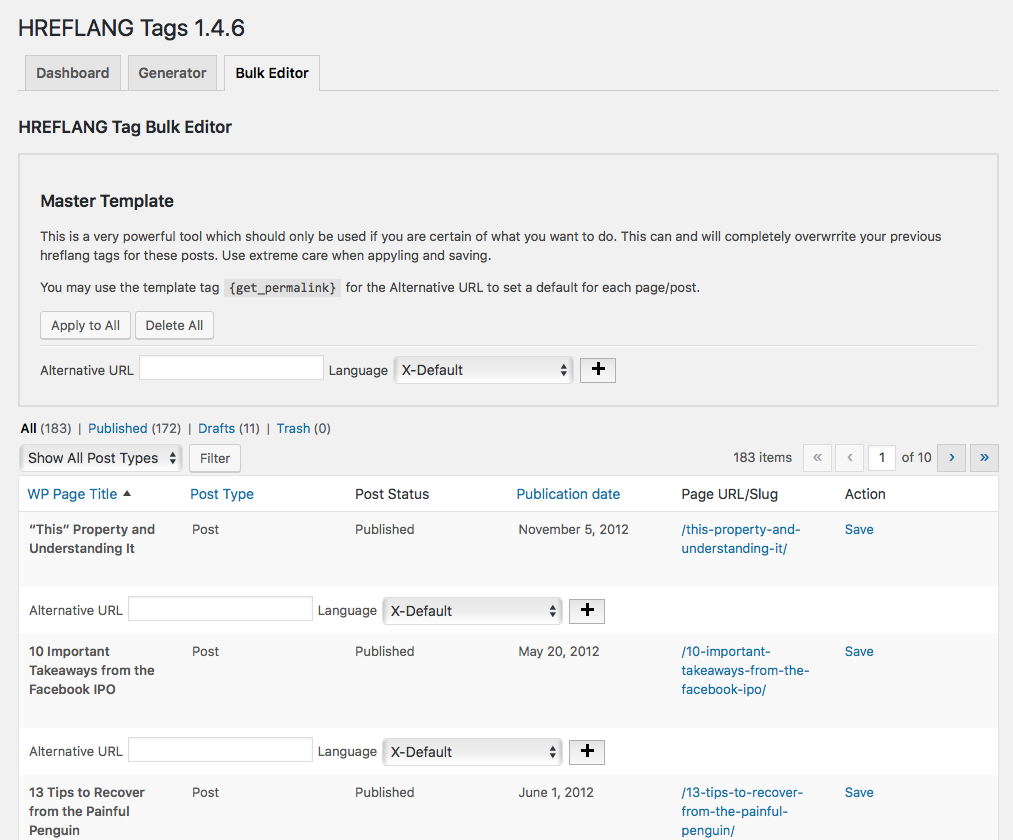Open Language dropdown for "This" Property post
Viewport: 1013px width, 840px height.
coord(473,610)
